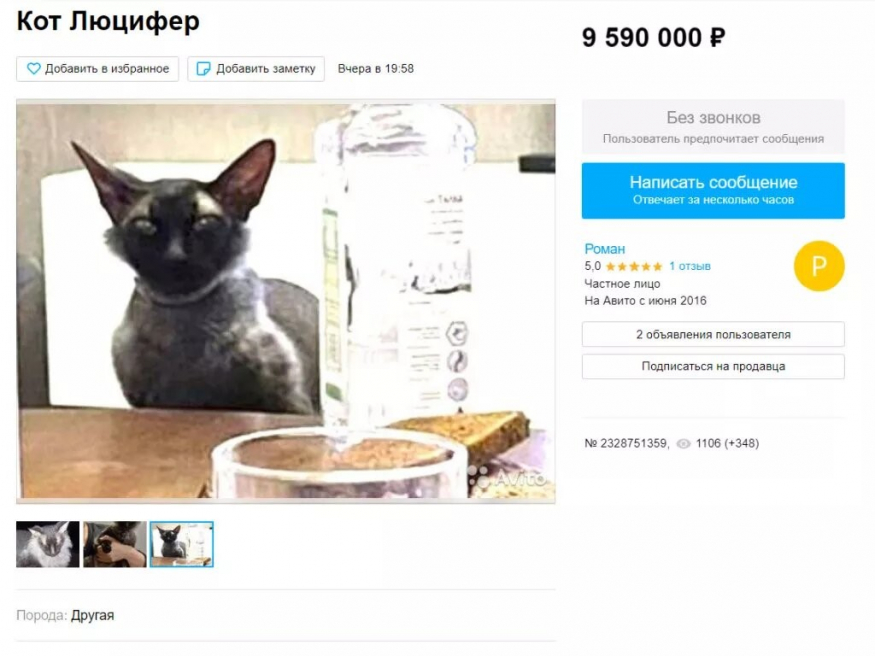Open the 1 отзыв reviews link

click(x=690, y=266)
